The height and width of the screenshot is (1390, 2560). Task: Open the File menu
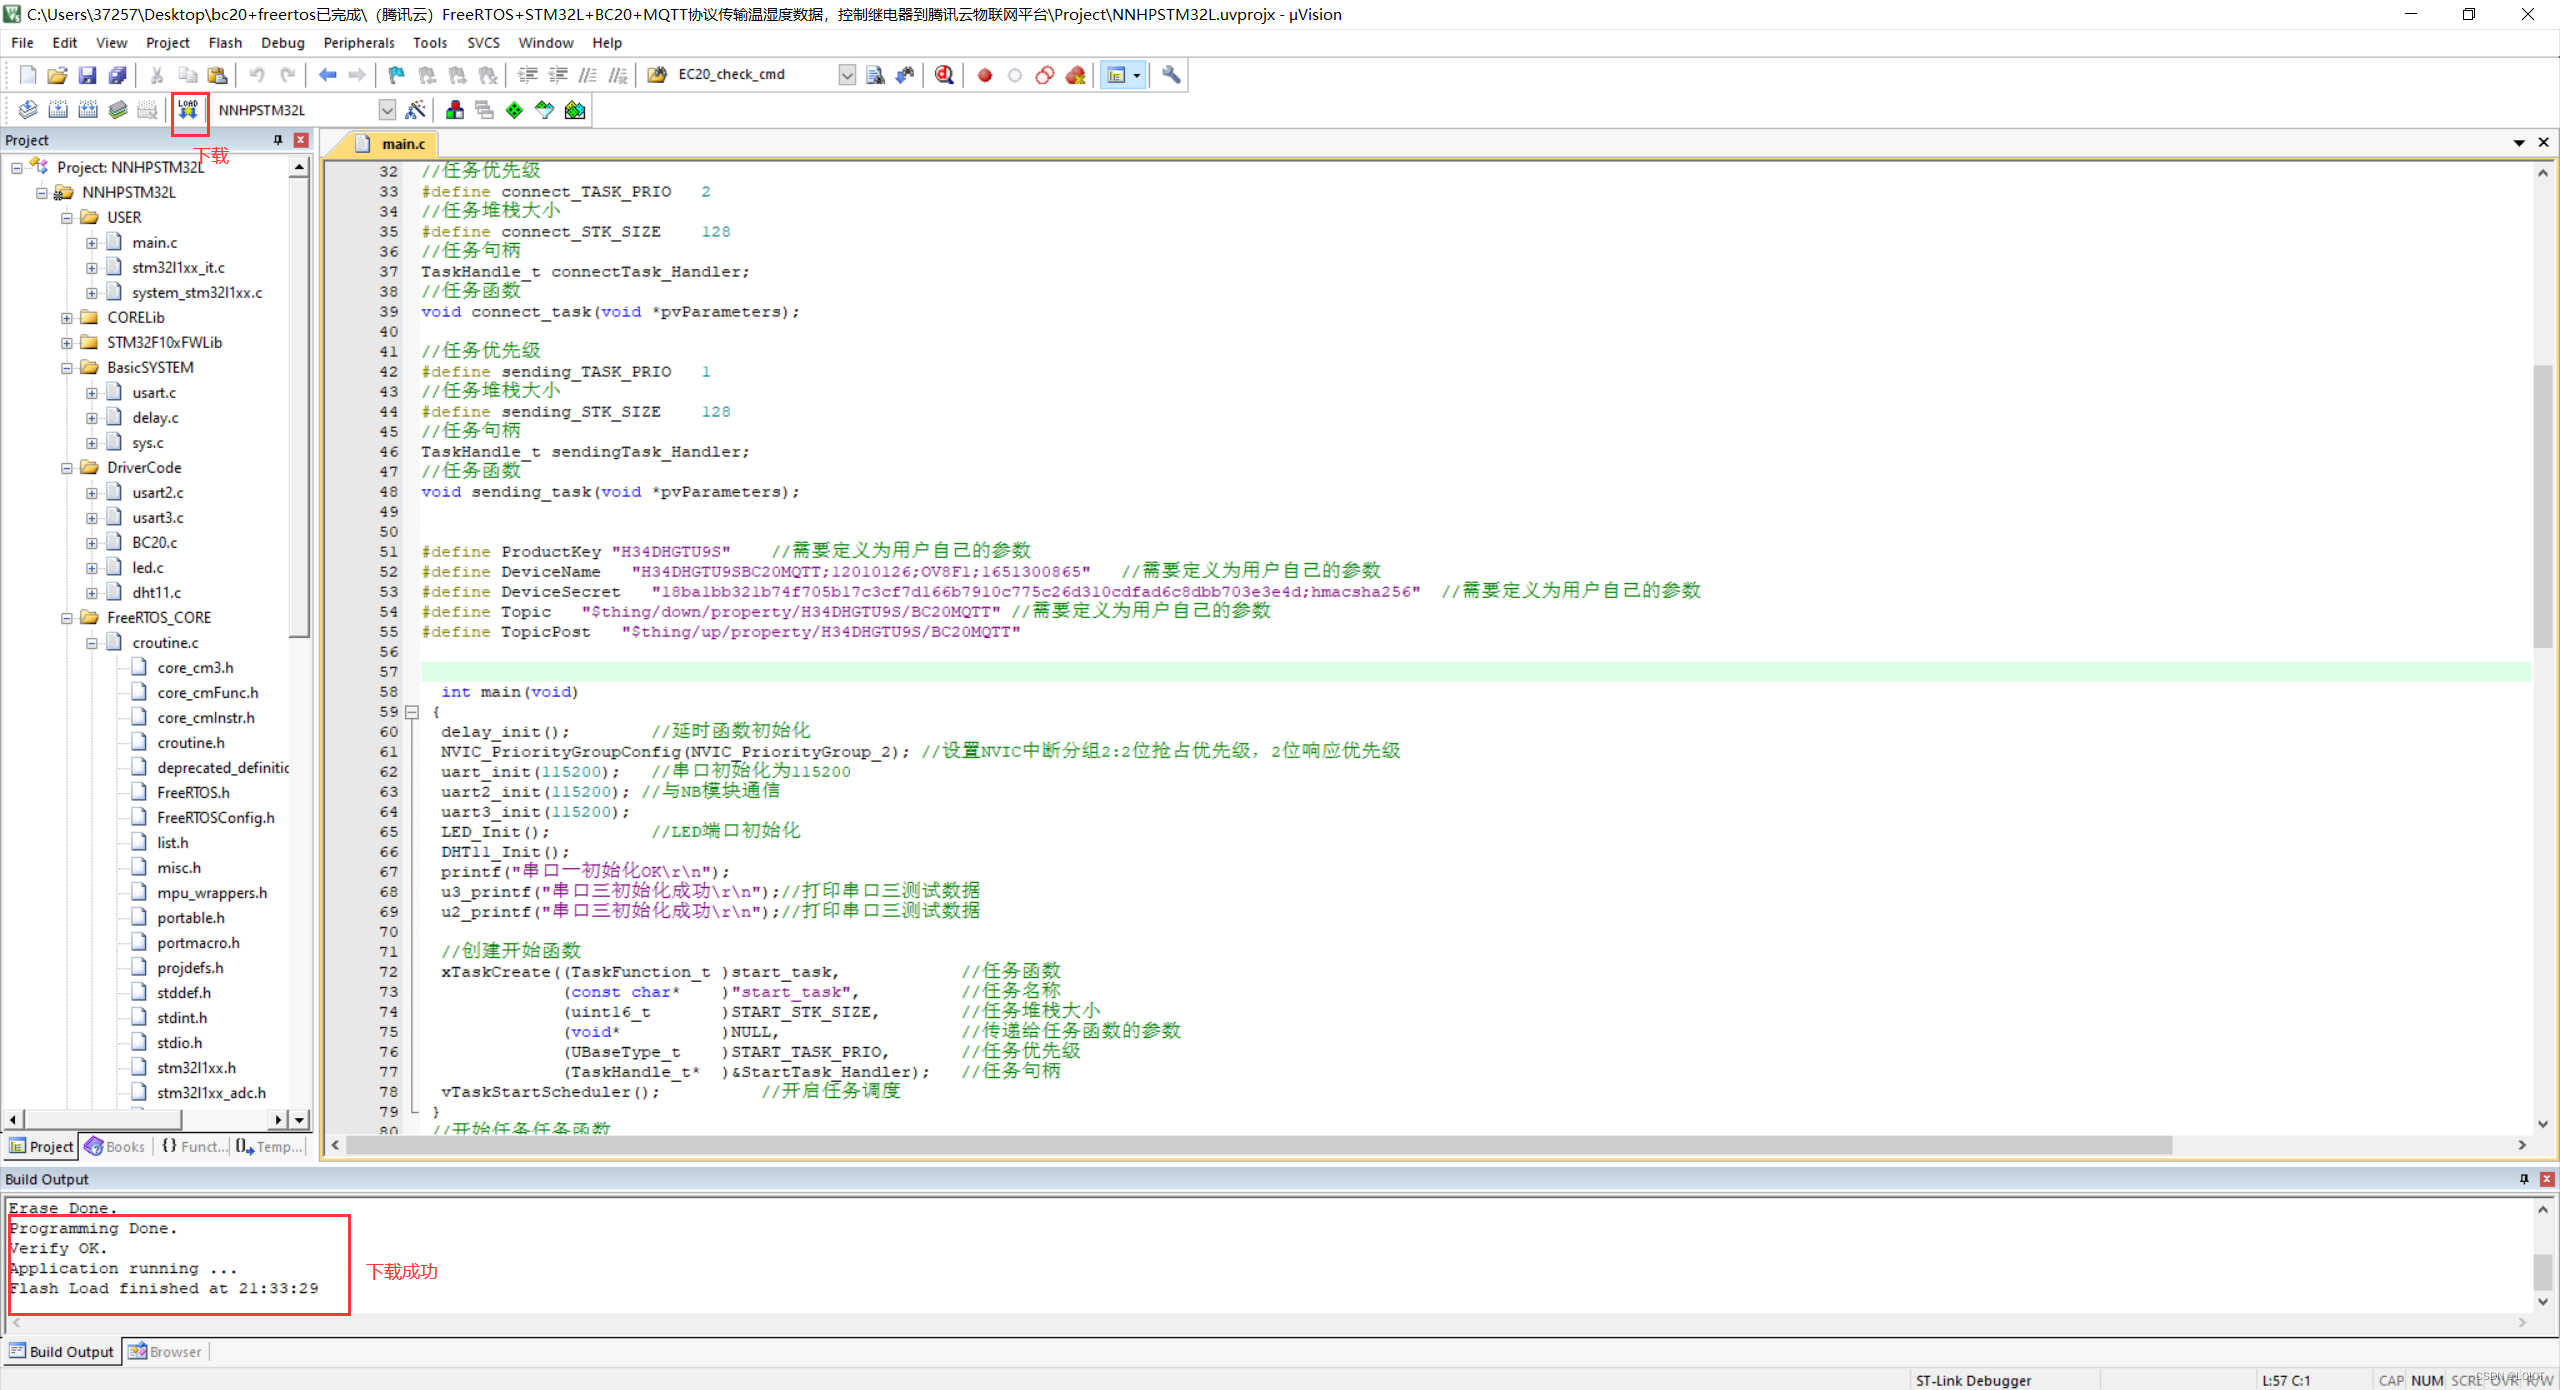pyautogui.click(x=22, y=43)
